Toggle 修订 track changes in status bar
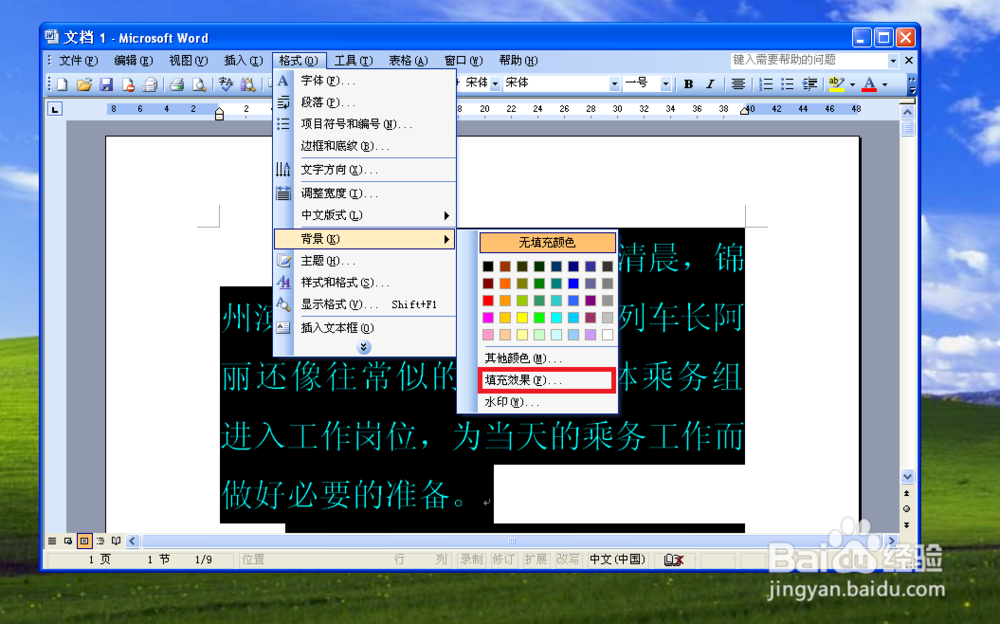The image size is (1000, 624). [503, 560]
